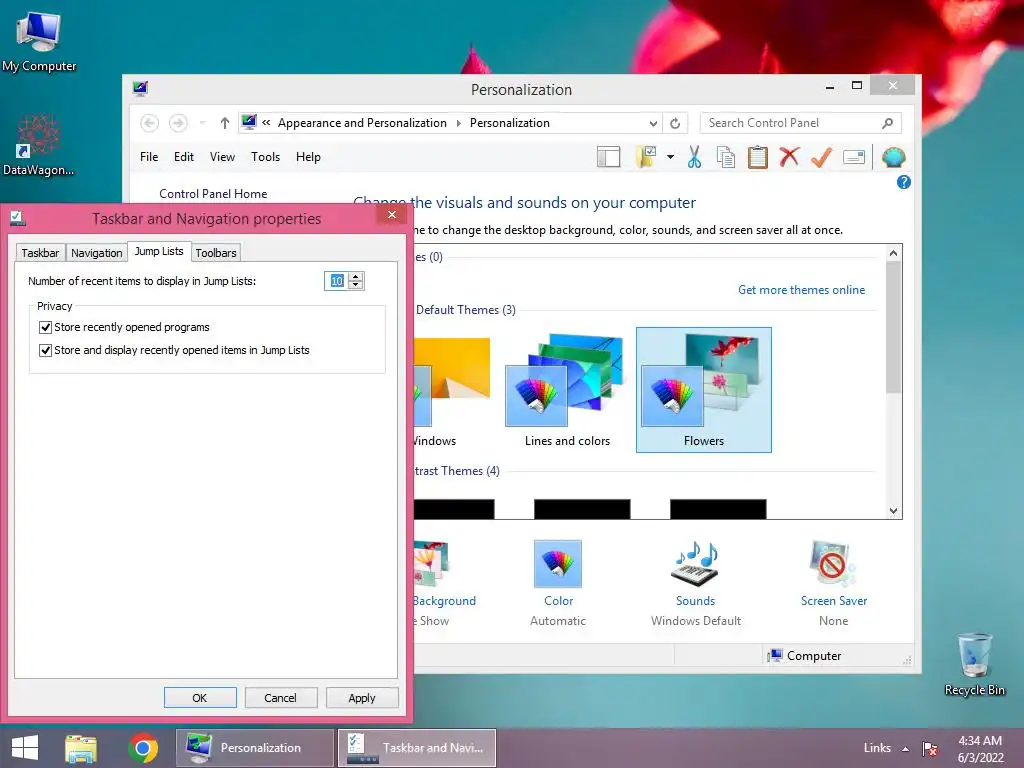Open the Help menu

click(x=308, y=157)
